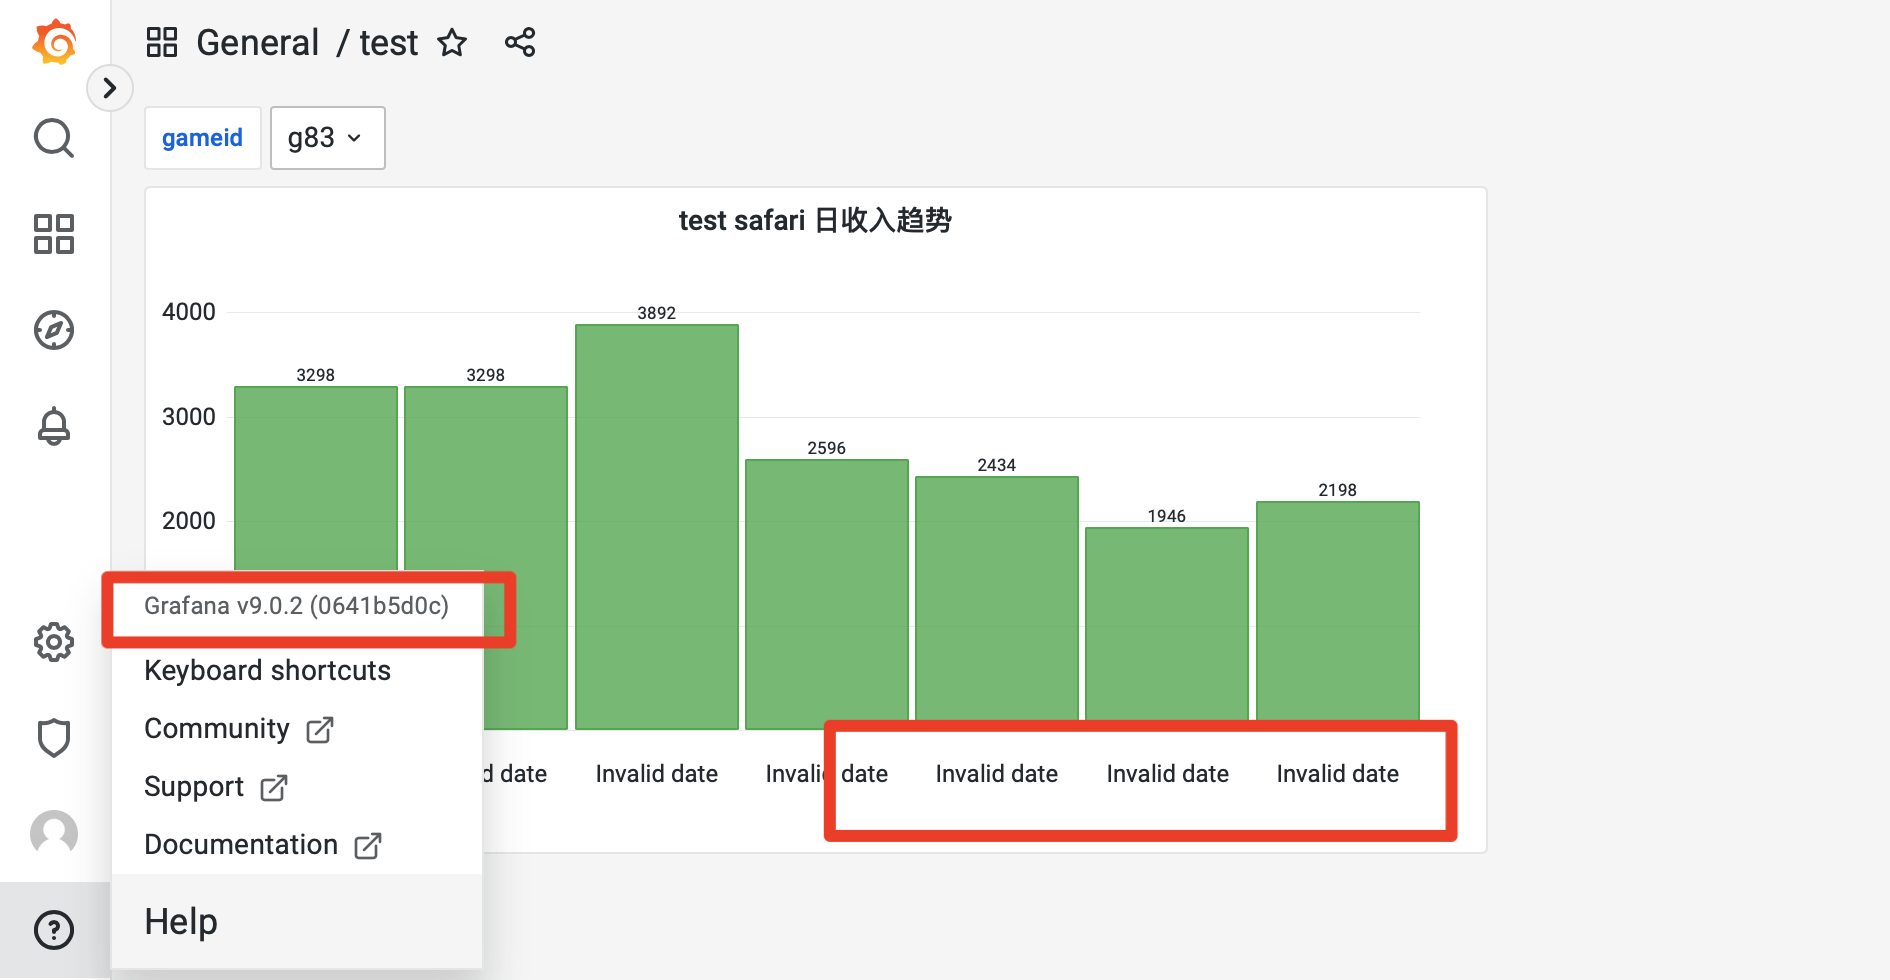Open the Community link in Help menu
The width and height of the screenshot is (1890, 980).
pos(238,729)
